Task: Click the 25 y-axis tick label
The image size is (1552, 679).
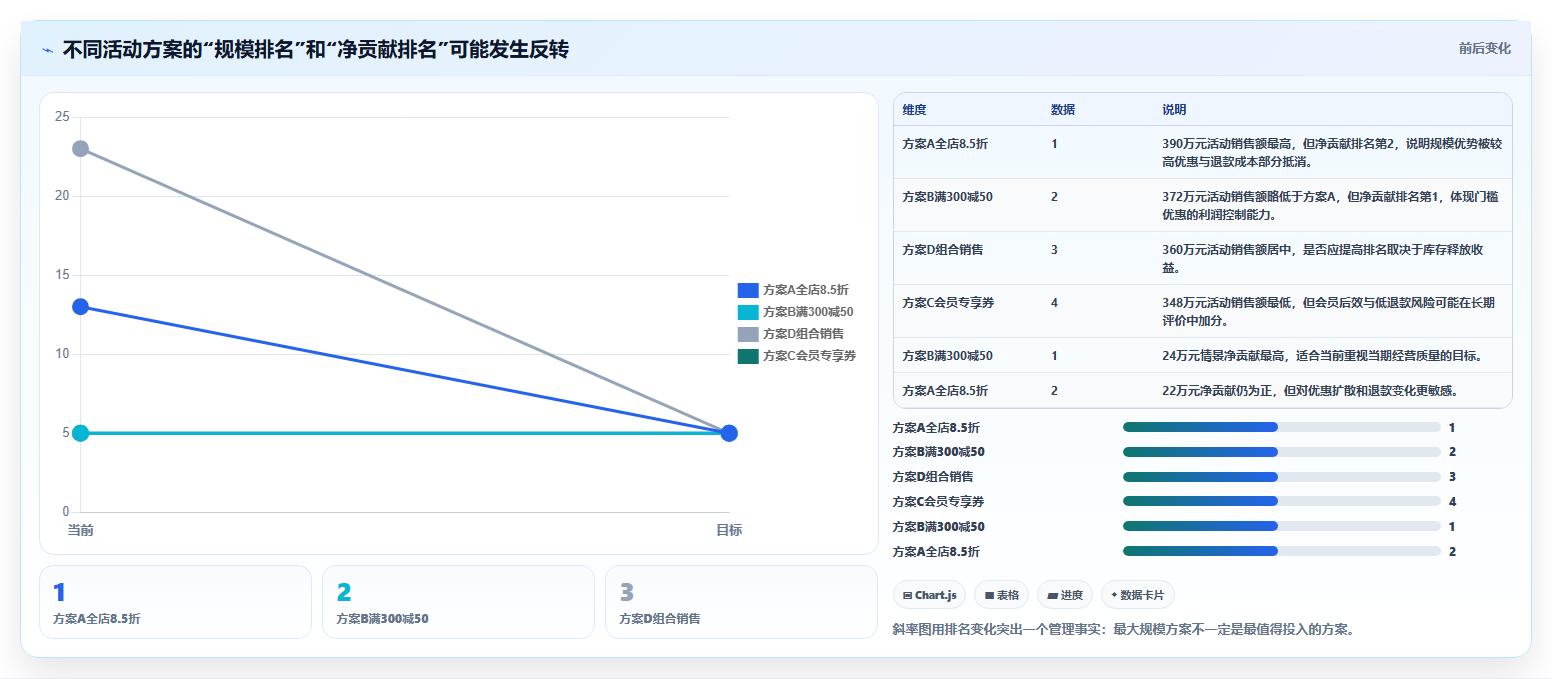Action: tap(62, 117)
